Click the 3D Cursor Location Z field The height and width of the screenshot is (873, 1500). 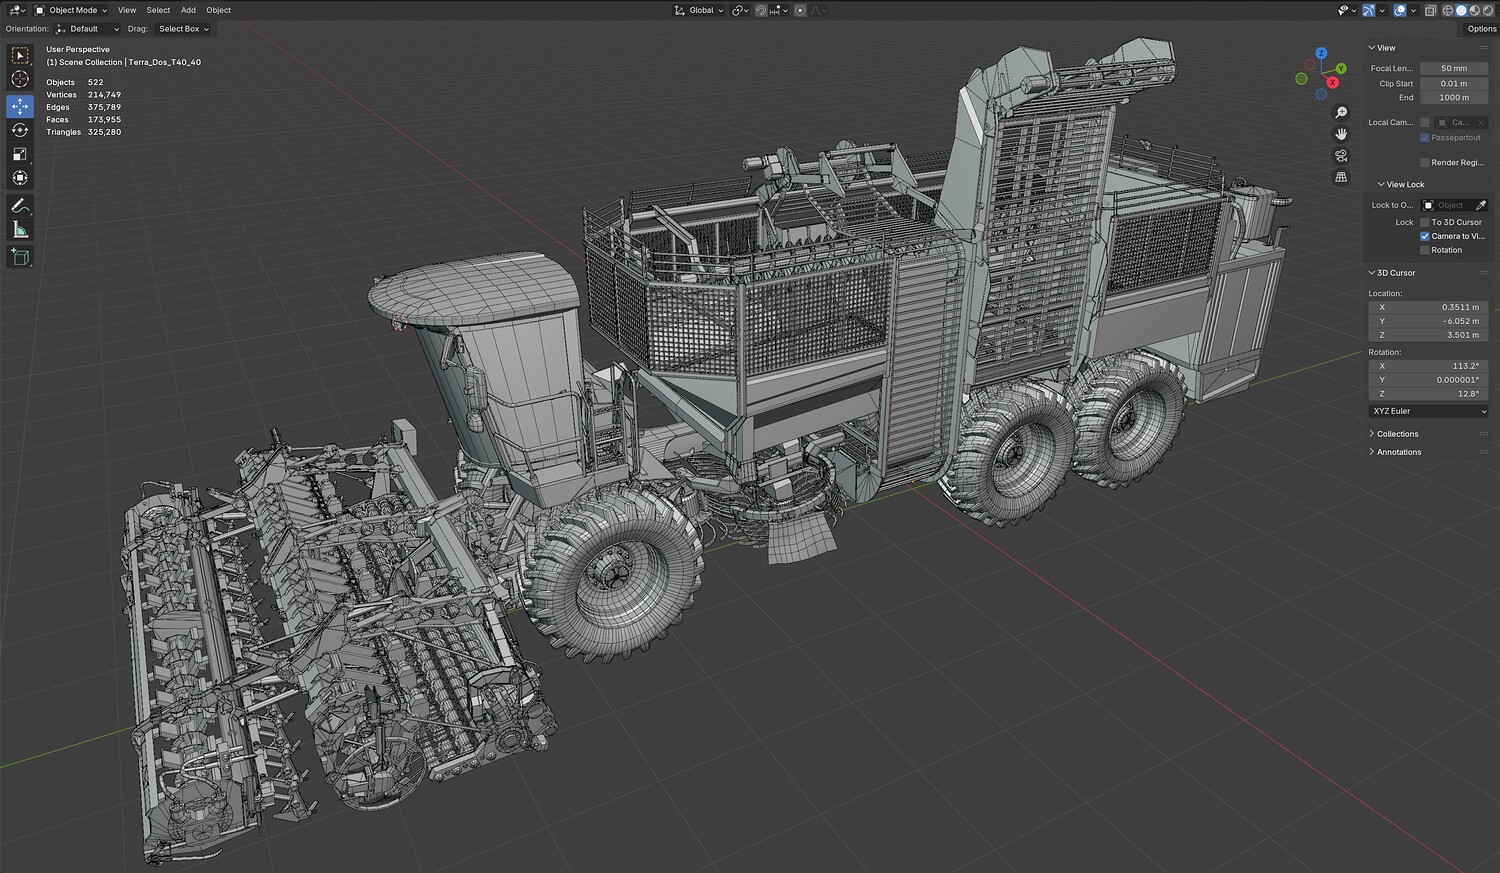(1428, 335)
